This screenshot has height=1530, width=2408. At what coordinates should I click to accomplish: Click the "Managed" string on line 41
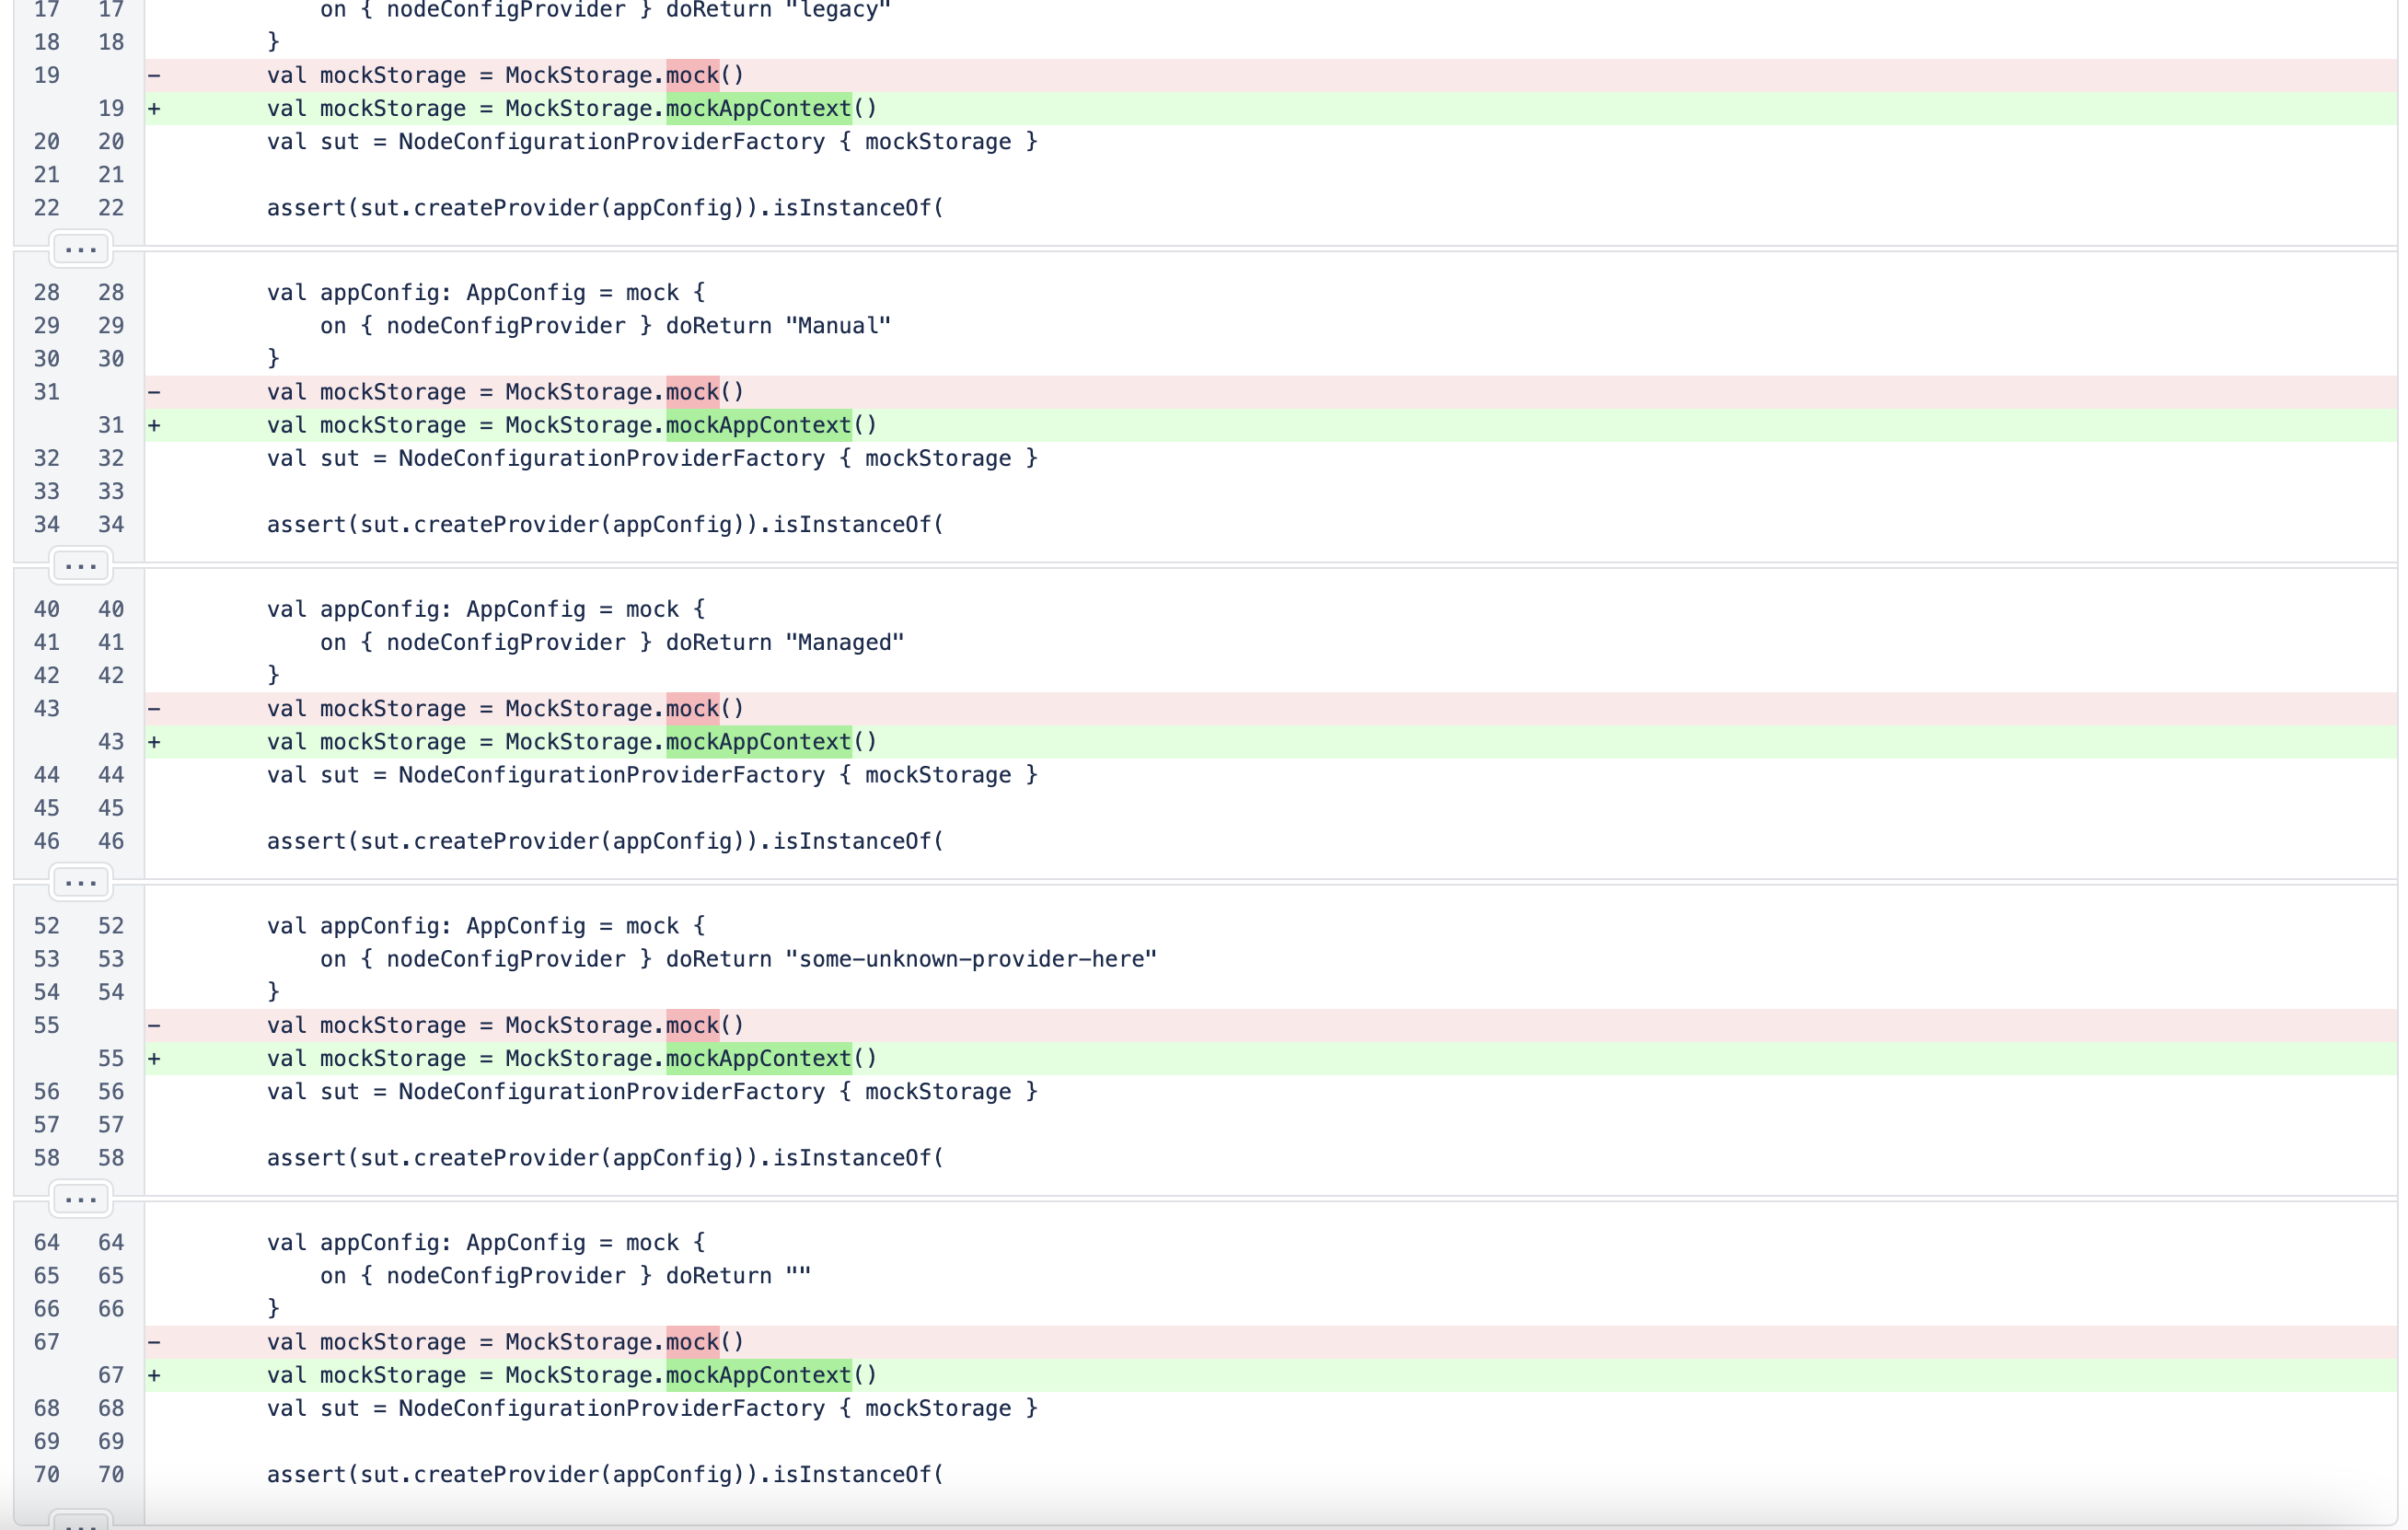click(844, 642)
